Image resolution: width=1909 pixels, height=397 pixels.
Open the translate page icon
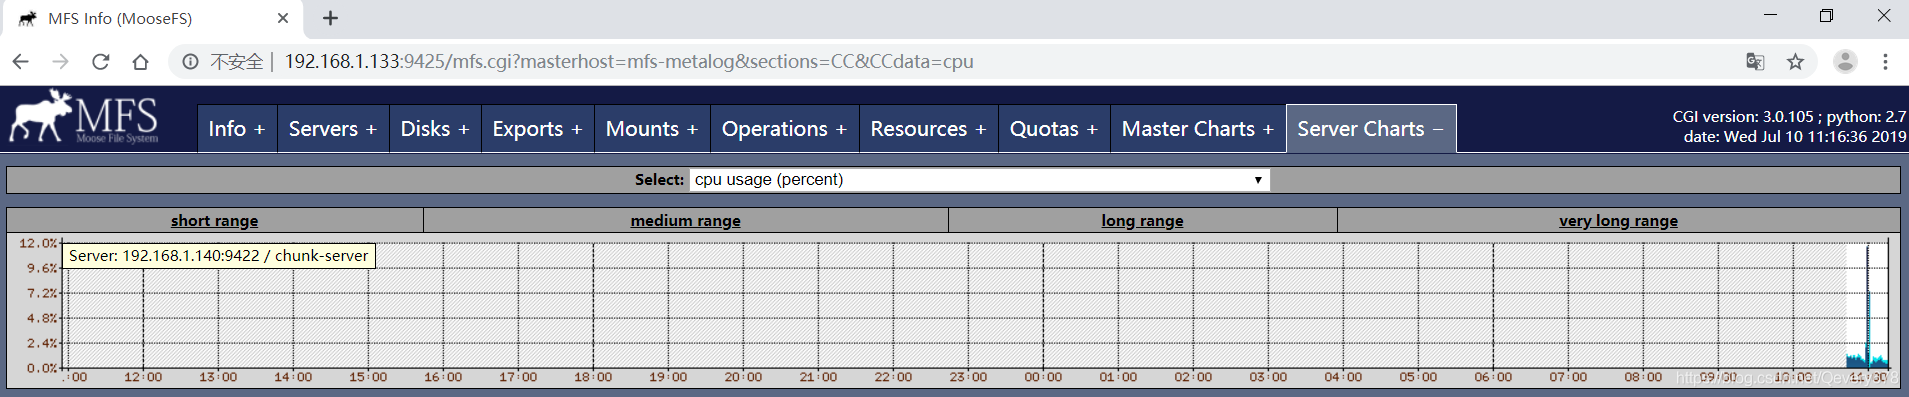pos(1755,62)
